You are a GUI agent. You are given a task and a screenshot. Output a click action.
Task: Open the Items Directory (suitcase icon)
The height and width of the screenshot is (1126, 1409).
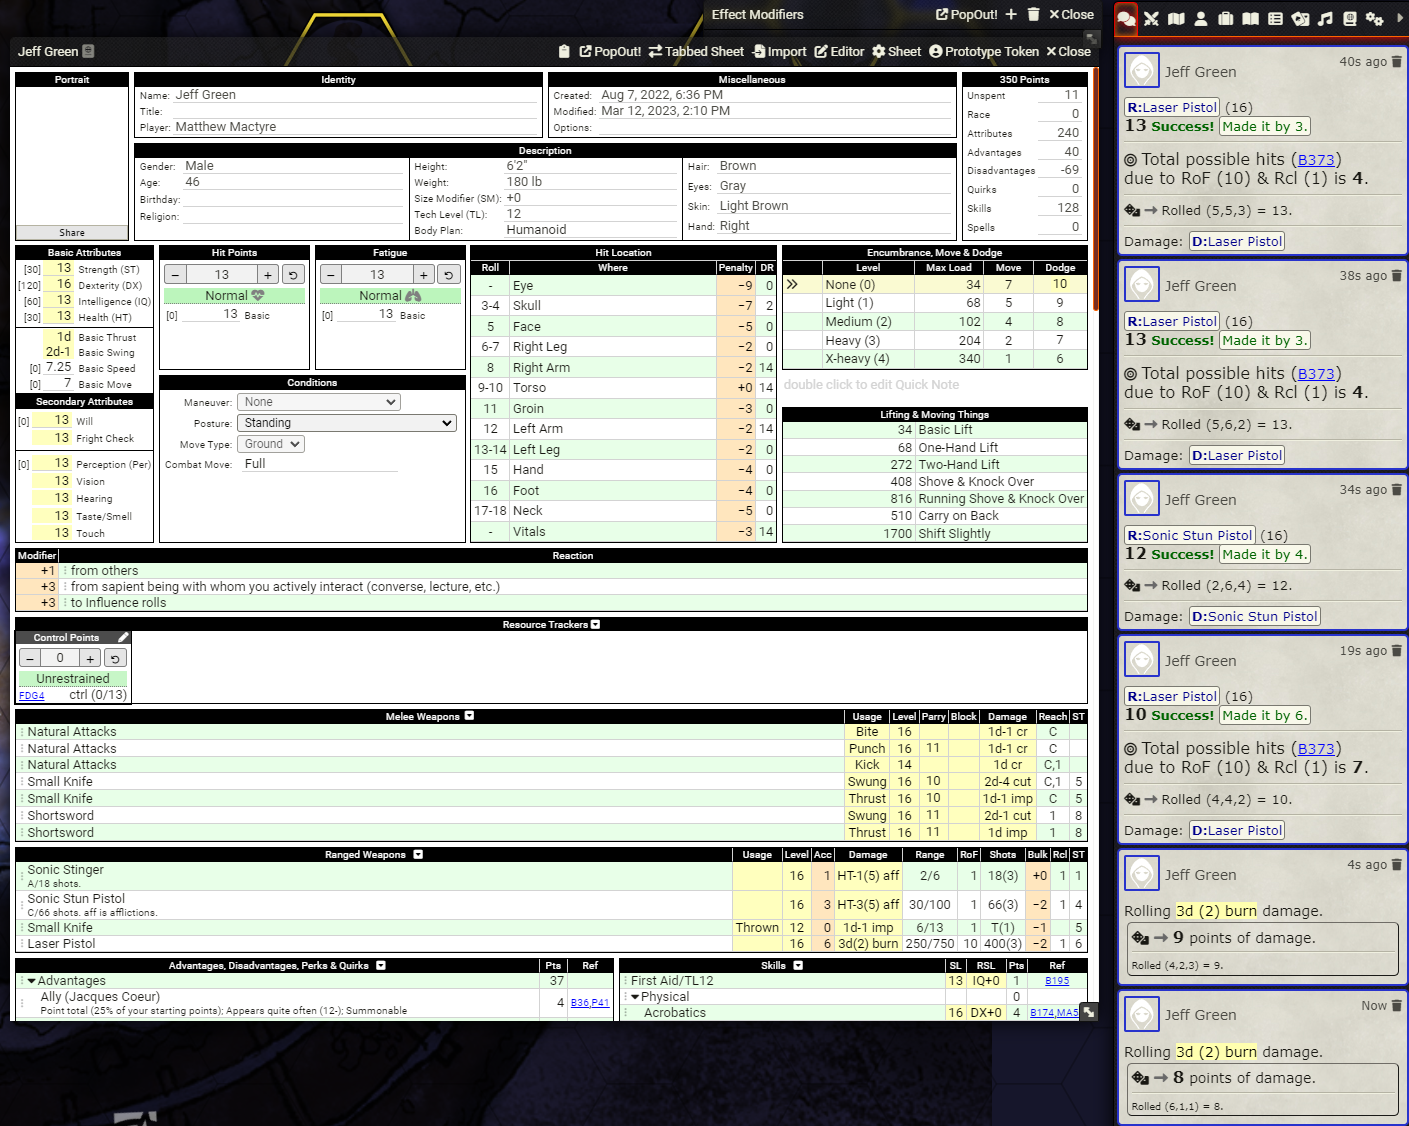[x=1224, y=18]
